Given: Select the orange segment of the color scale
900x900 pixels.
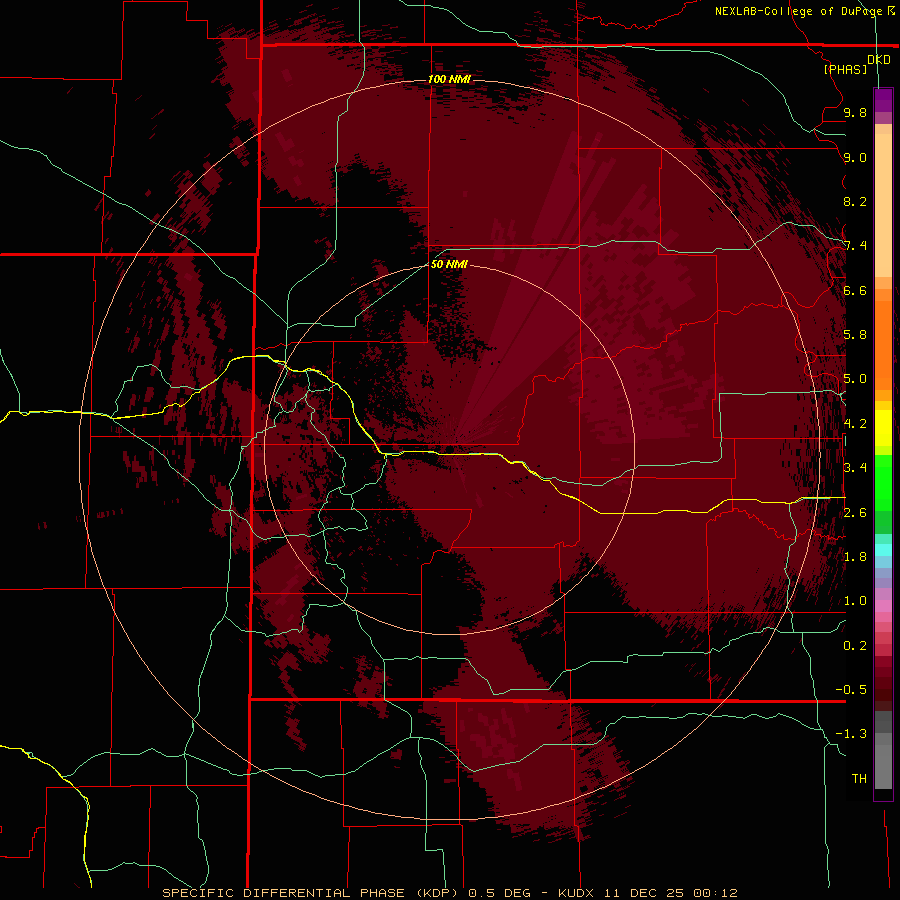Looking at the screenshot, I should (x=883, y=345).
